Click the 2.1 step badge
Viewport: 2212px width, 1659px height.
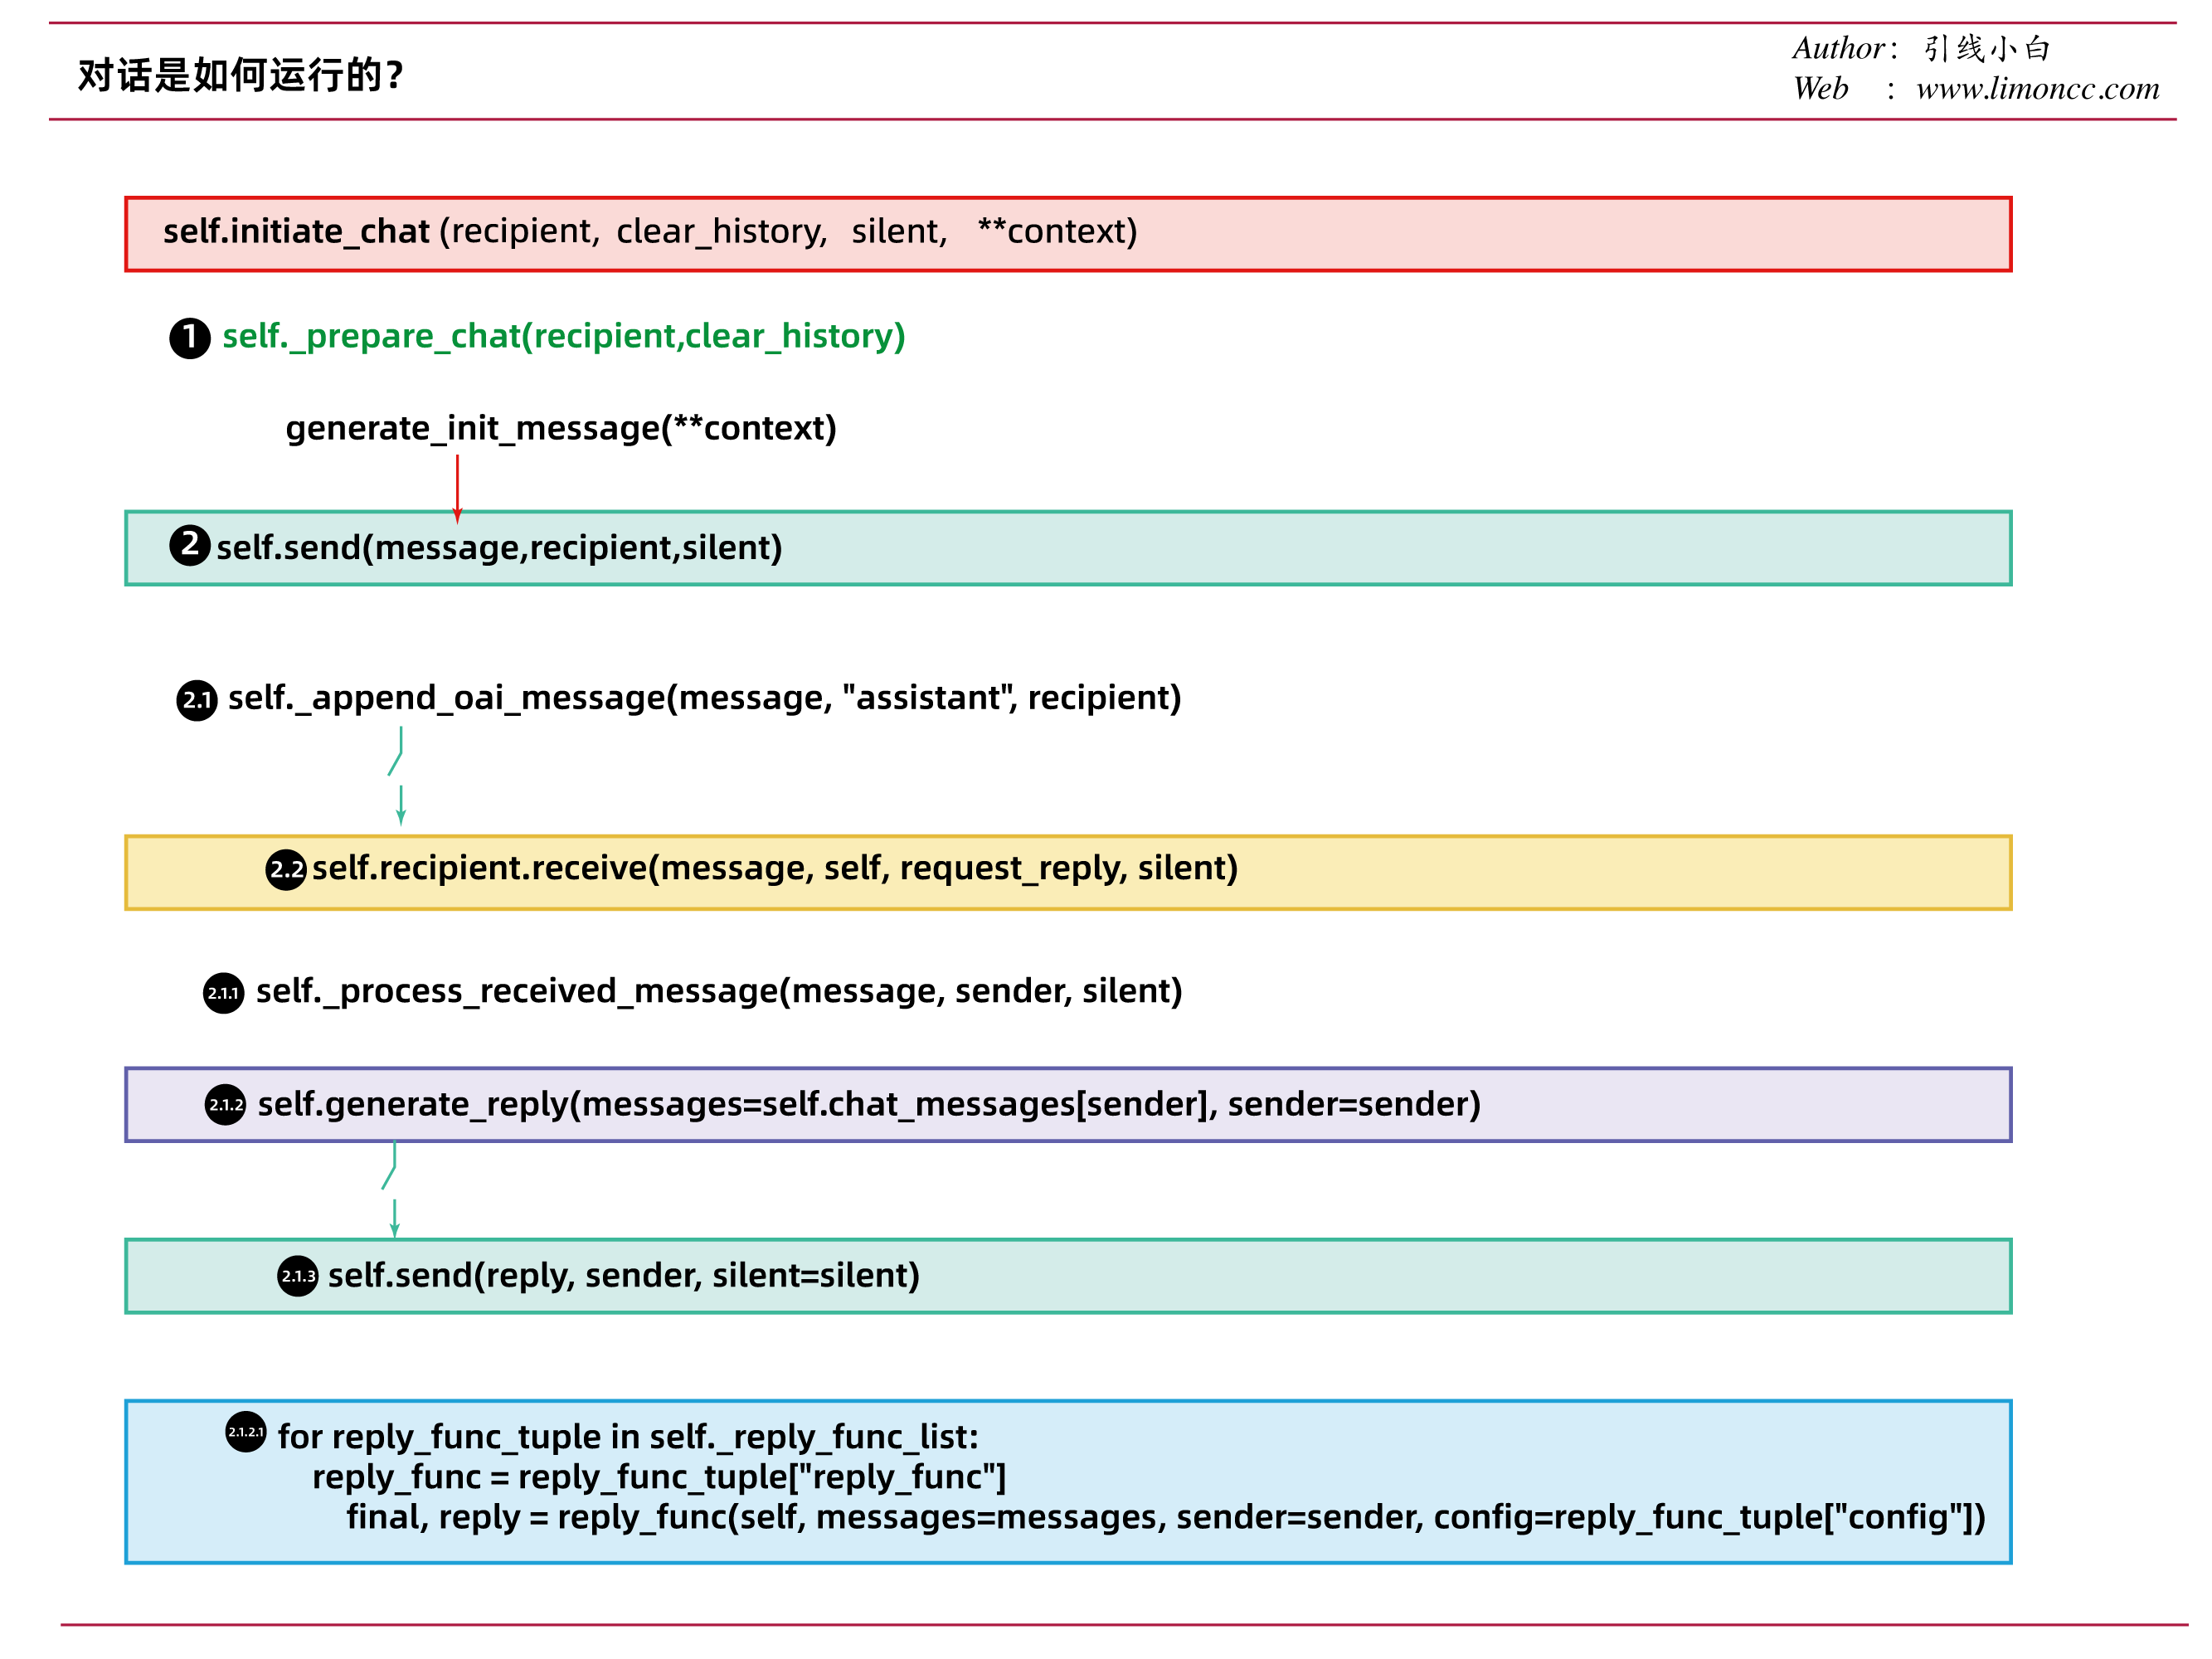197,700
